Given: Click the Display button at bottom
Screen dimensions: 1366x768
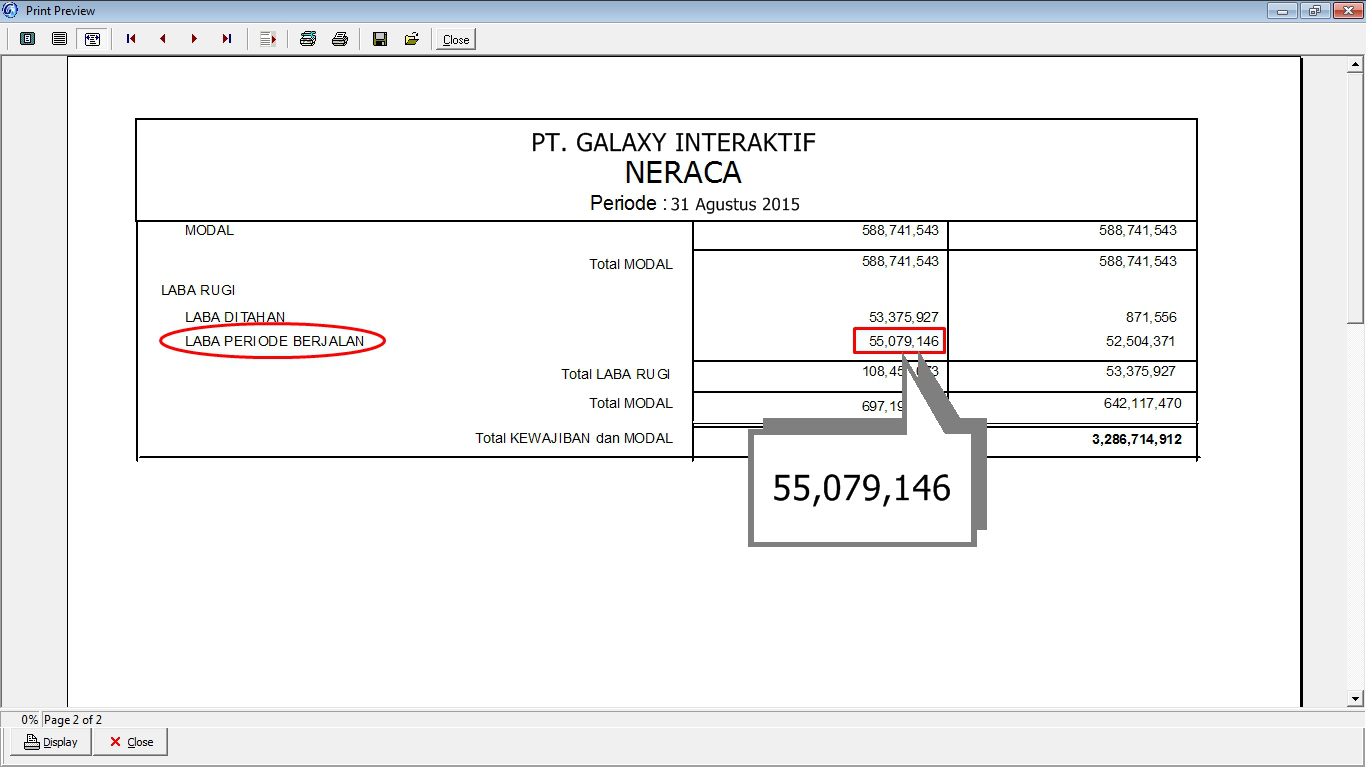Looking at the screenshot, I should tap(51, 742).
